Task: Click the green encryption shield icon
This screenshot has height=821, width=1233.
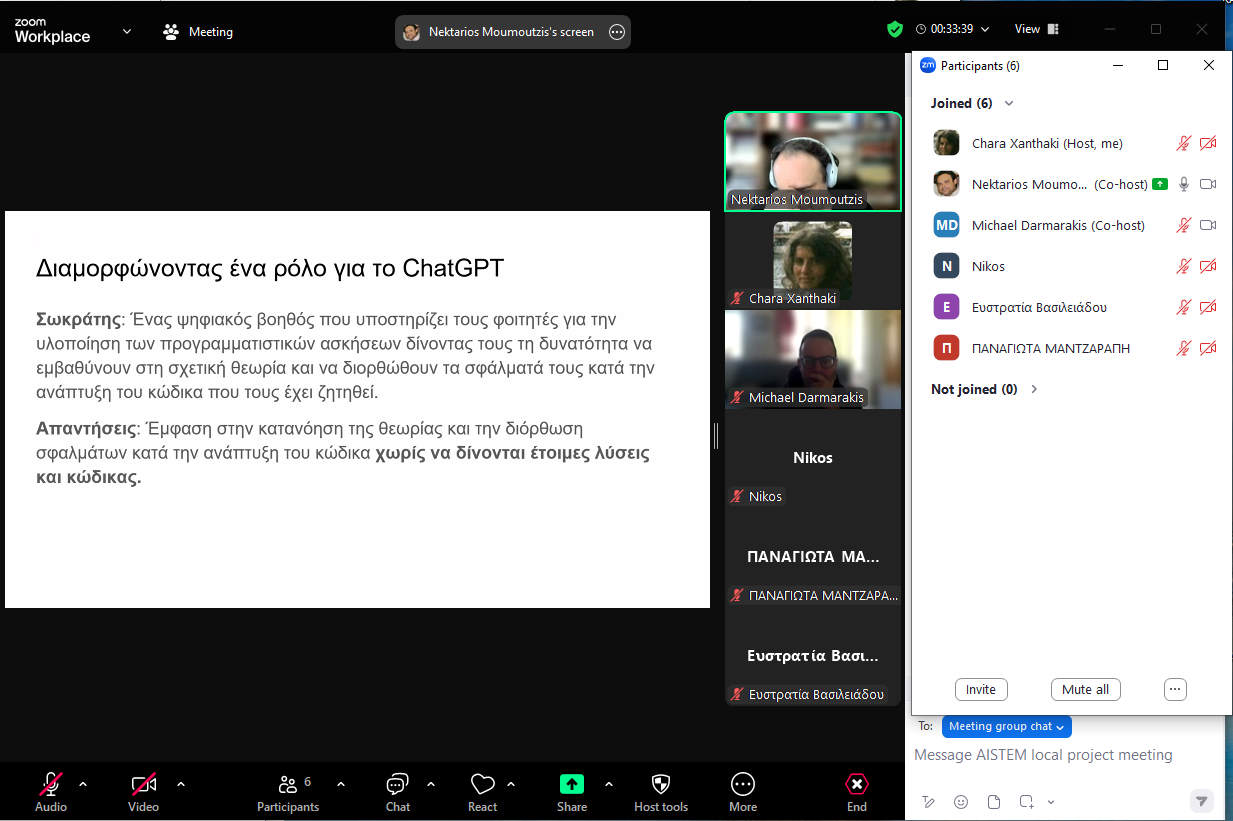Action: pyautogui.click(x=895, y=29)
